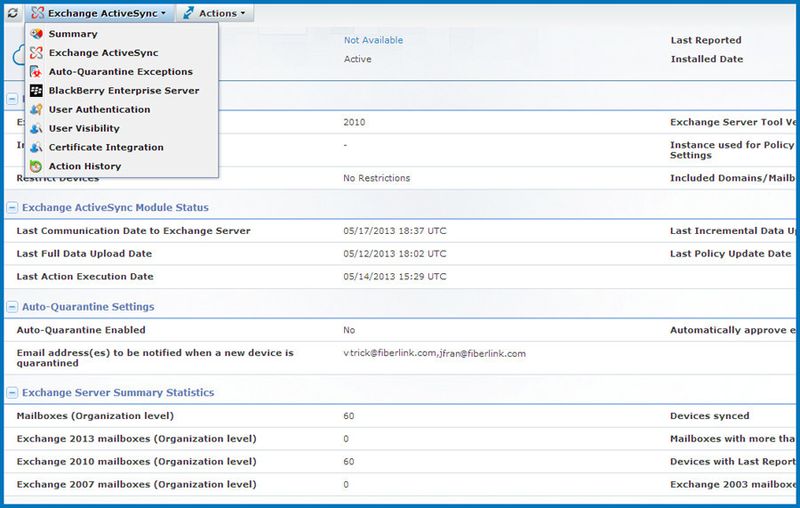The image size is (800, 508).
Task: Click the notification email addresses value
Action: pyautogui.click(x=434, y=353)
